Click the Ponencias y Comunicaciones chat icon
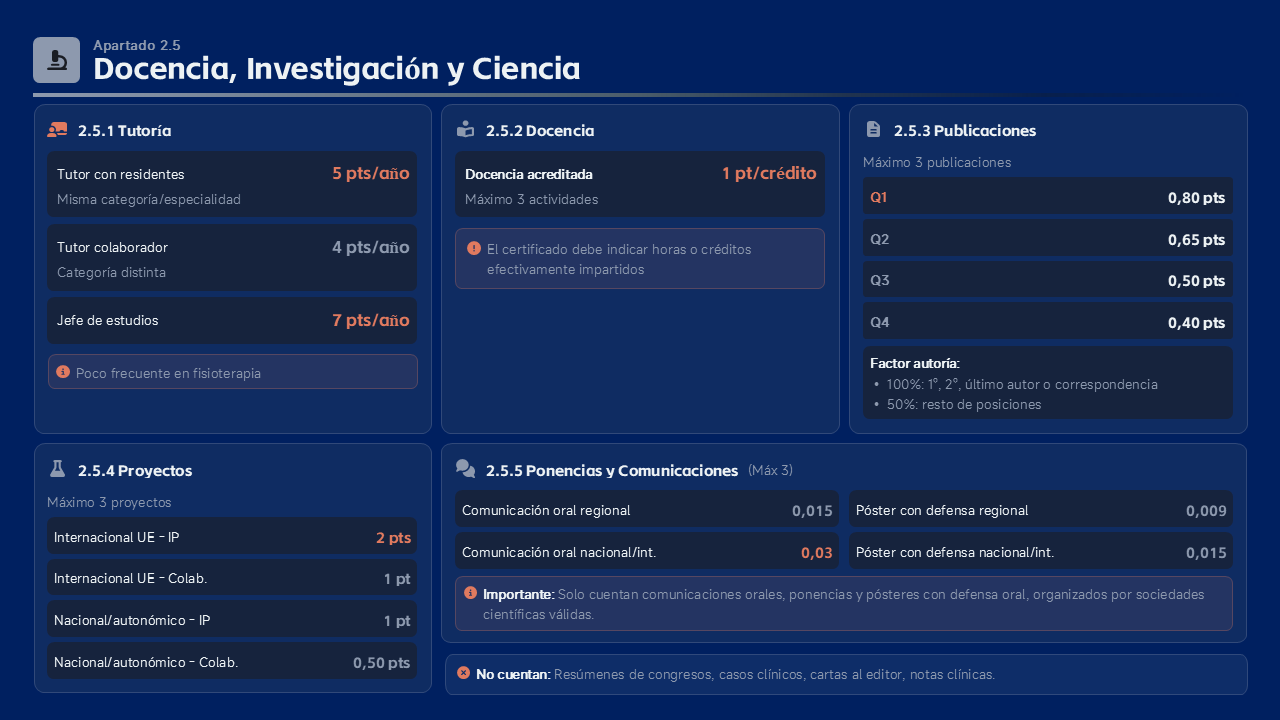This screenshot has height=720, width=1280. pyautogui.click(x=465, y=469)
